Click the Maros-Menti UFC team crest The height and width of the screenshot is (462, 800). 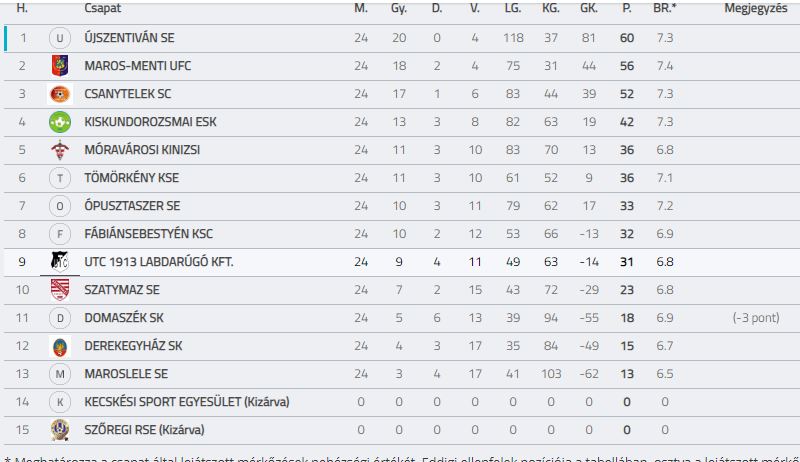60,66
